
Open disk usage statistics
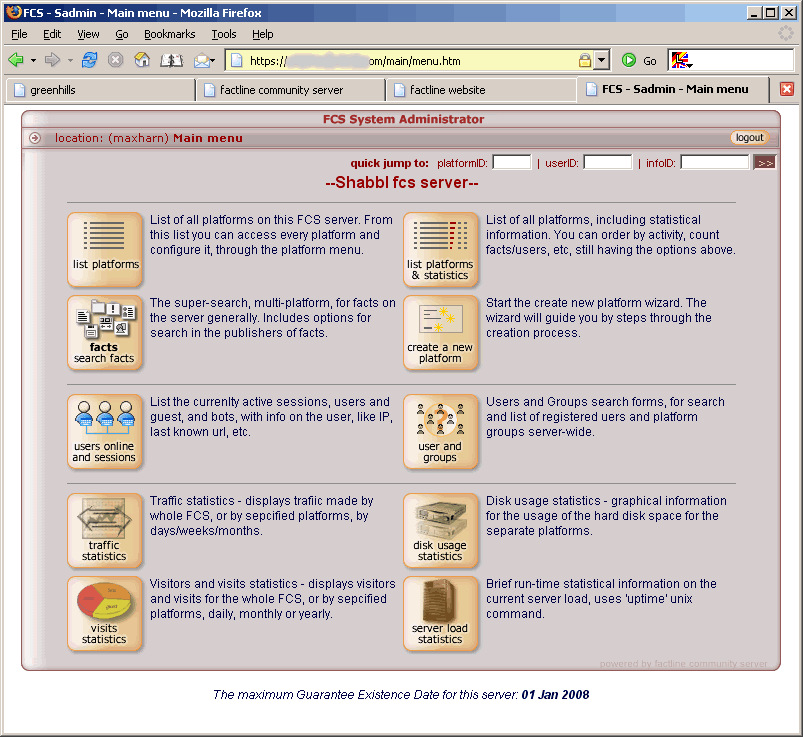point(440,530)
